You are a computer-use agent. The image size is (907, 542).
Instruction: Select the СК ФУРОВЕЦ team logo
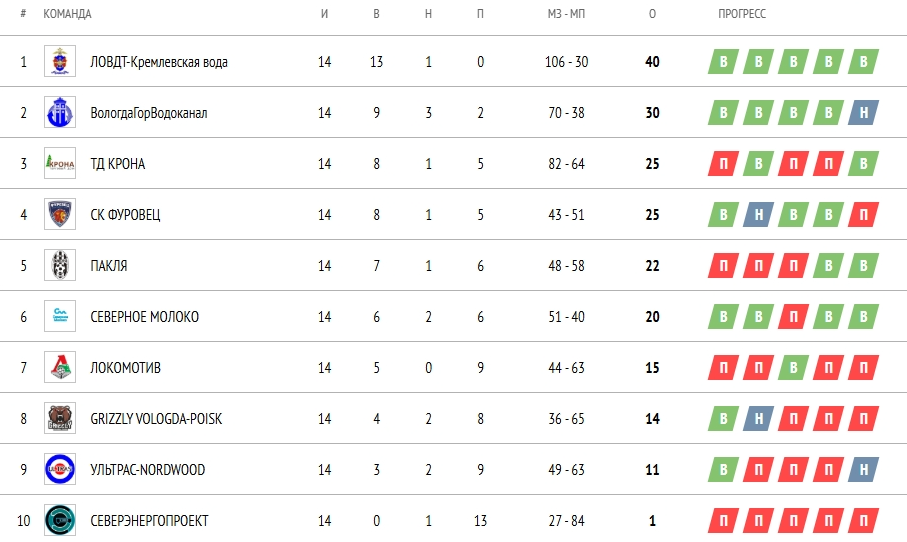tap(59, 215)
